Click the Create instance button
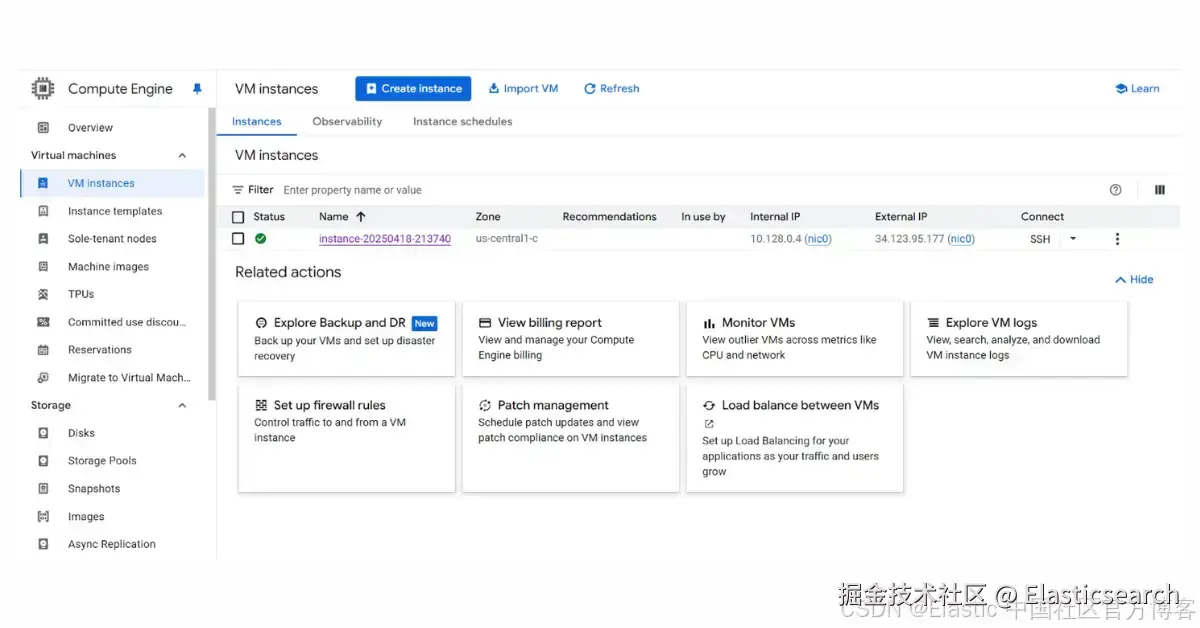Screen dimensions: 1200x628 (x=413, y=89)
